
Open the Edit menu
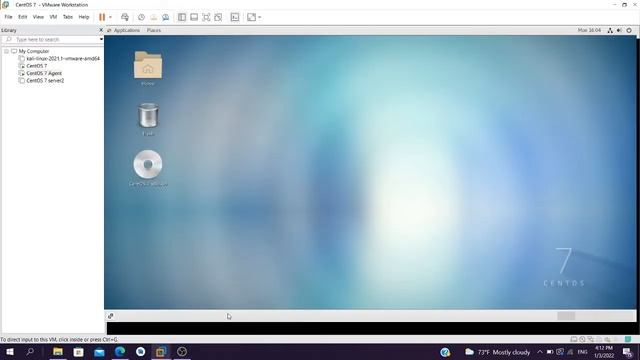(22, 17)
